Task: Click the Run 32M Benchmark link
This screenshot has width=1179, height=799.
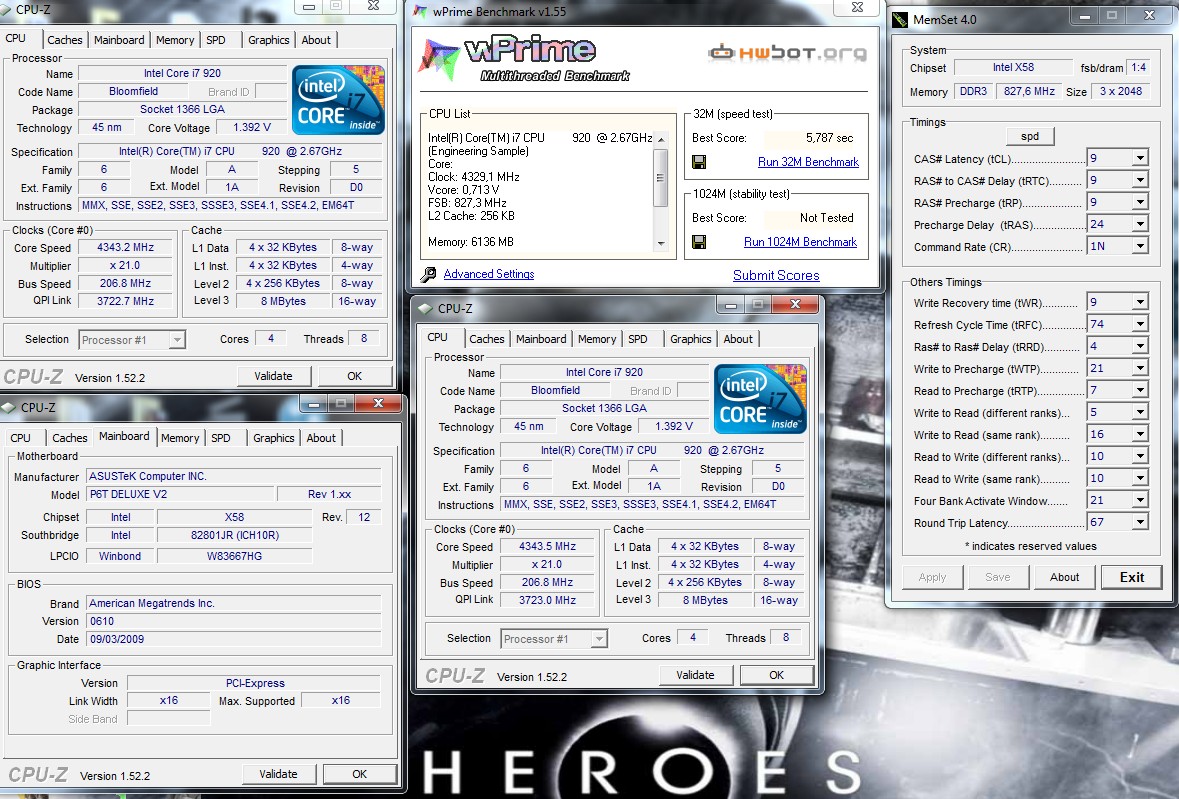Action: pos(808,162)
